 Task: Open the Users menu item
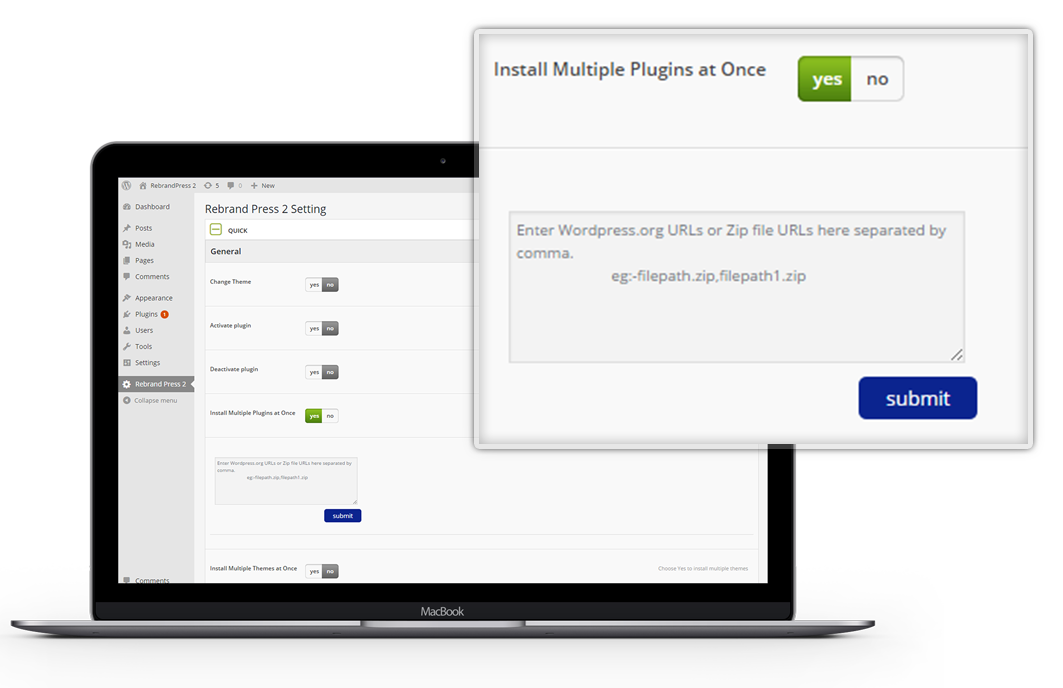[144, 330]
